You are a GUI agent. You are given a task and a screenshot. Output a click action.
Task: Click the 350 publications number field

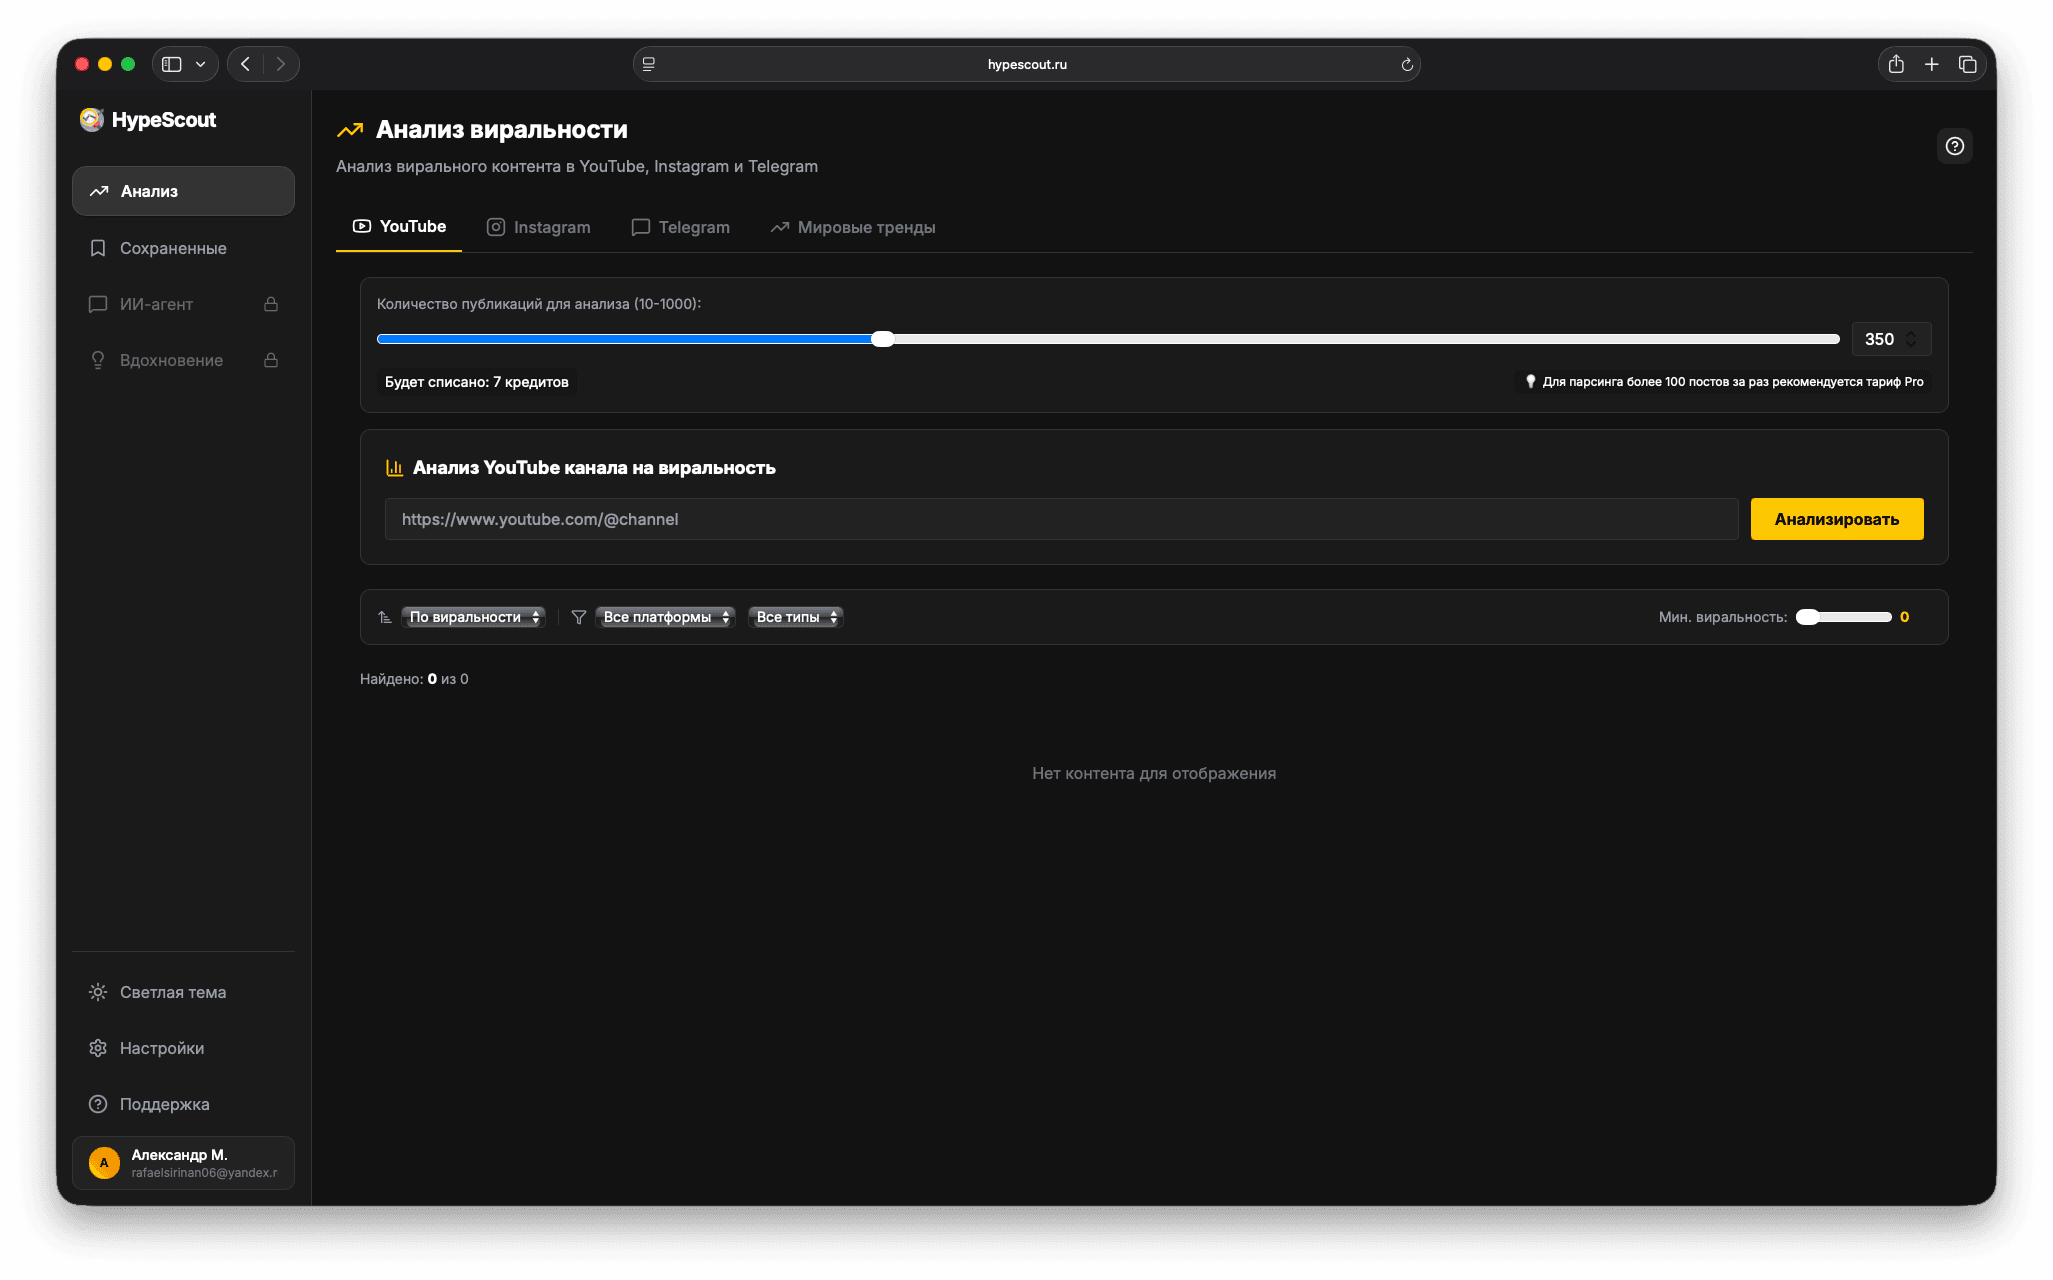(x=1891, y=339)
